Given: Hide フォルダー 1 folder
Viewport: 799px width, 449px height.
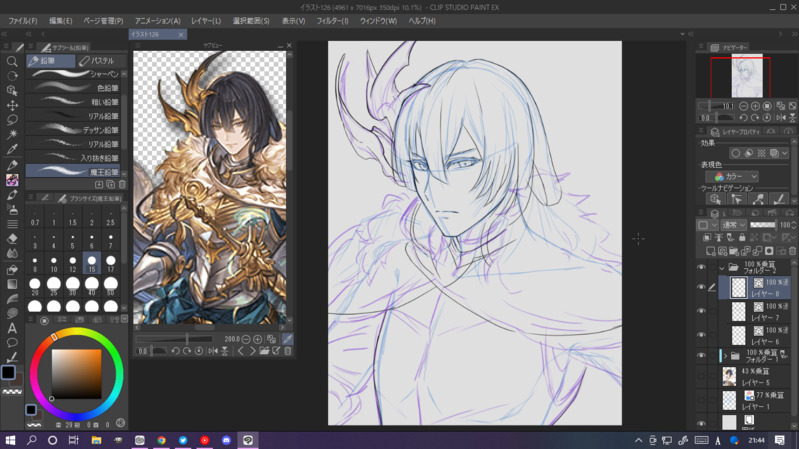Looking at the screenshot, I should pos(701,355).
